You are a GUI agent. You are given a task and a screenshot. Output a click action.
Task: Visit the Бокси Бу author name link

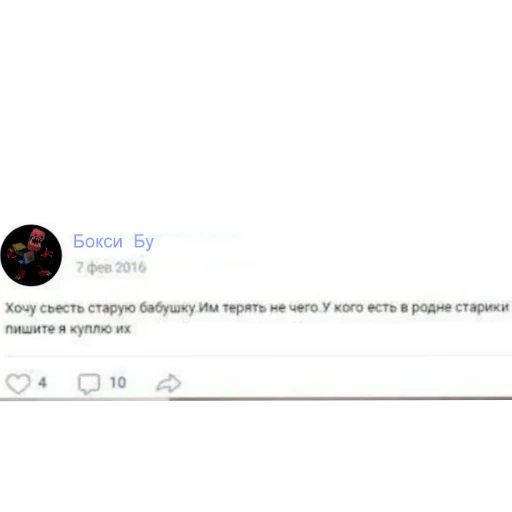pyautogui.click(x=113, y=241)
